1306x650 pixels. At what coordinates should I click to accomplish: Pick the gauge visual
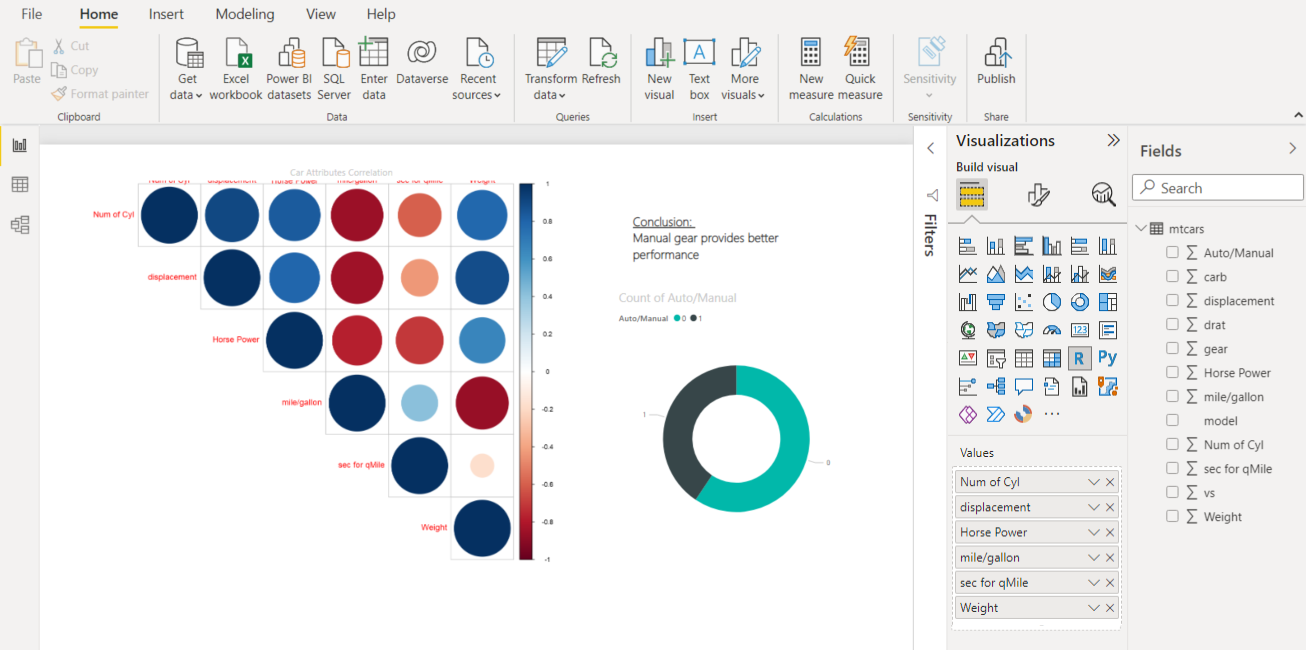pos(1051,330)
